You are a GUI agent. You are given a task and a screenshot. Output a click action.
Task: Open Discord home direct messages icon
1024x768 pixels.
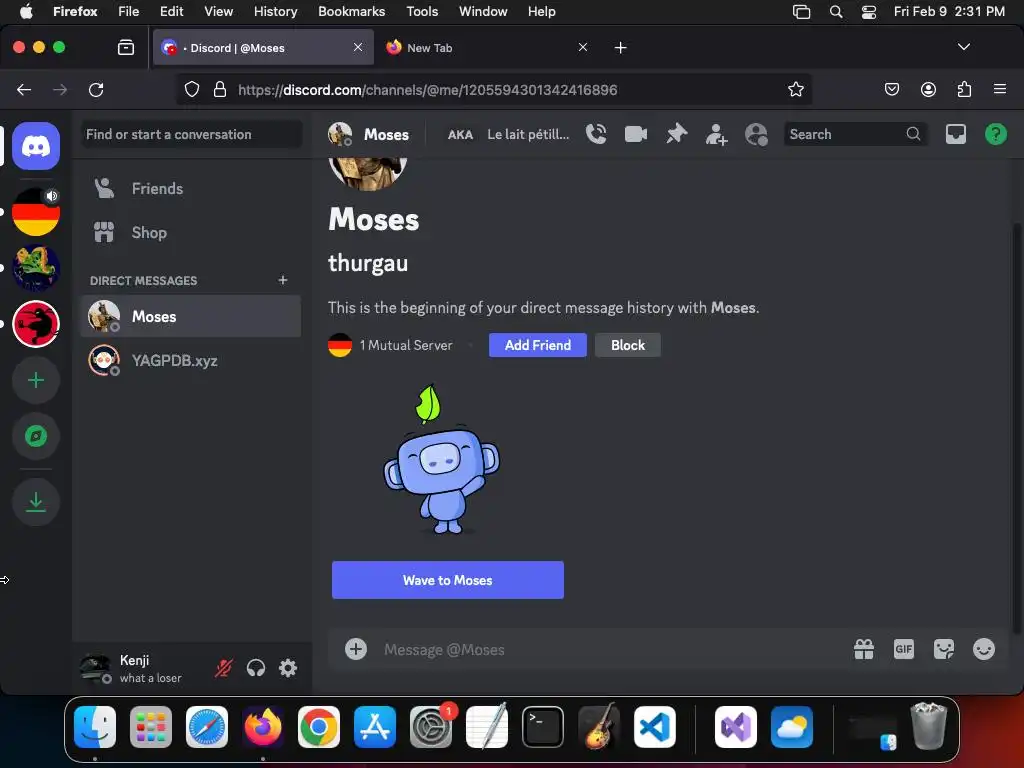(36, 146)
